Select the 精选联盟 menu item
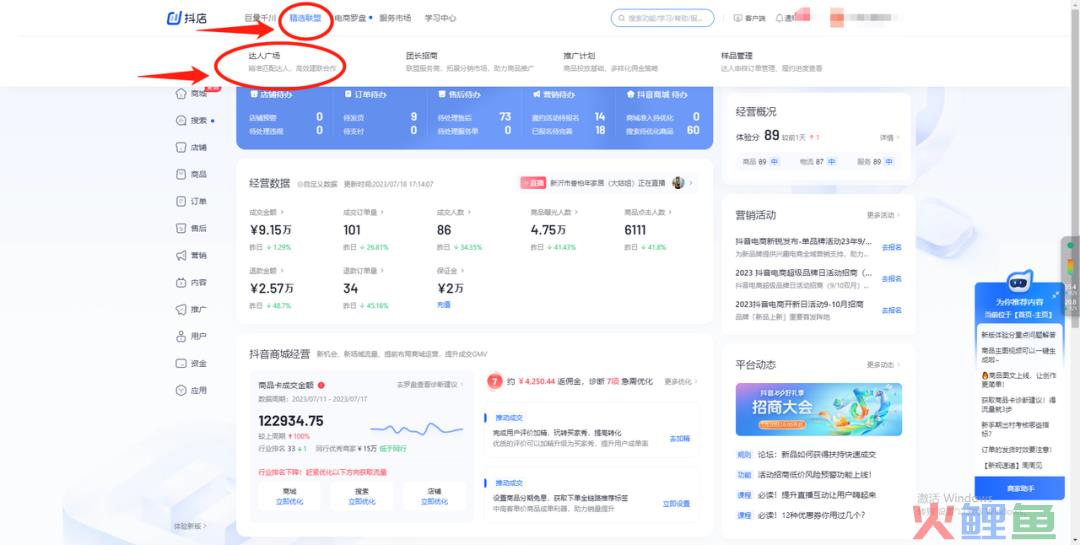 305,18
